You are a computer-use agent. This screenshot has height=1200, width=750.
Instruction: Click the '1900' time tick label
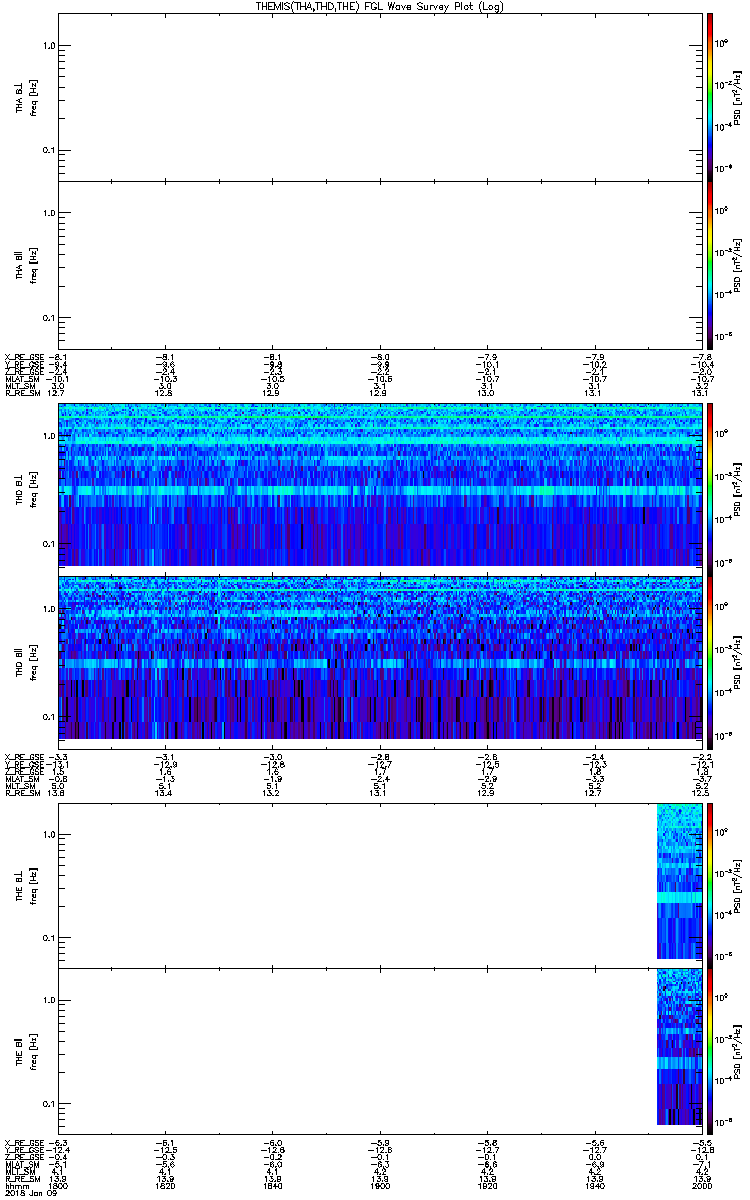pyautogui.click(x=379, y=1187)
